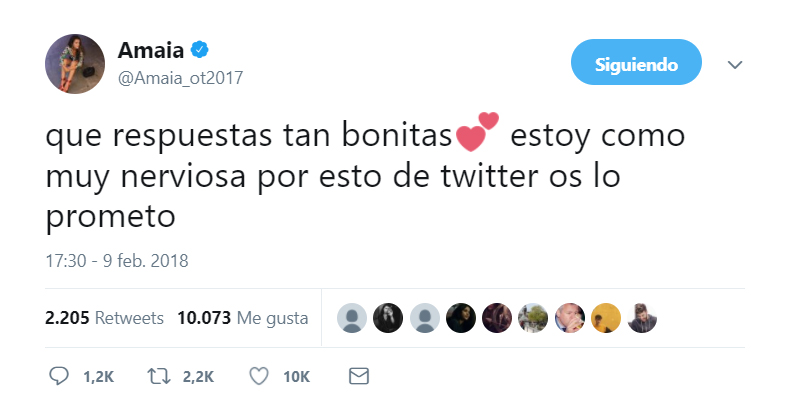The height and width of the screenshot is (419, 791).
Task: Click the blue verified badge next to Amaia
Action: coord(198,50)
